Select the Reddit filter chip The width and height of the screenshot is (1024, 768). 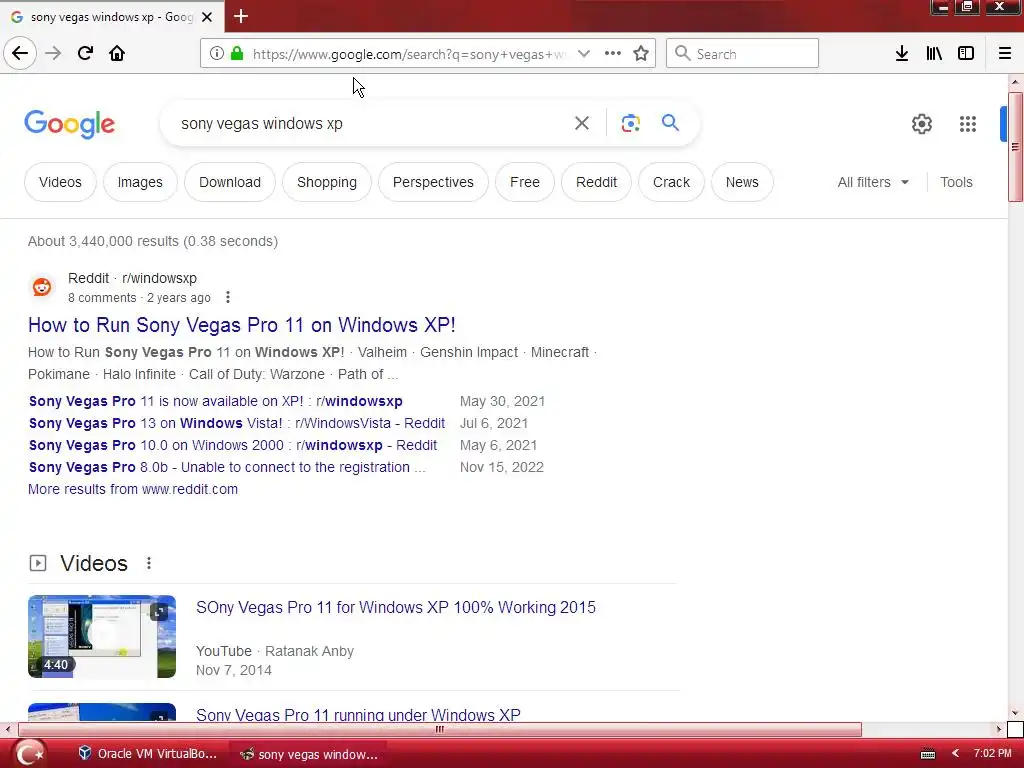point(596,182)
